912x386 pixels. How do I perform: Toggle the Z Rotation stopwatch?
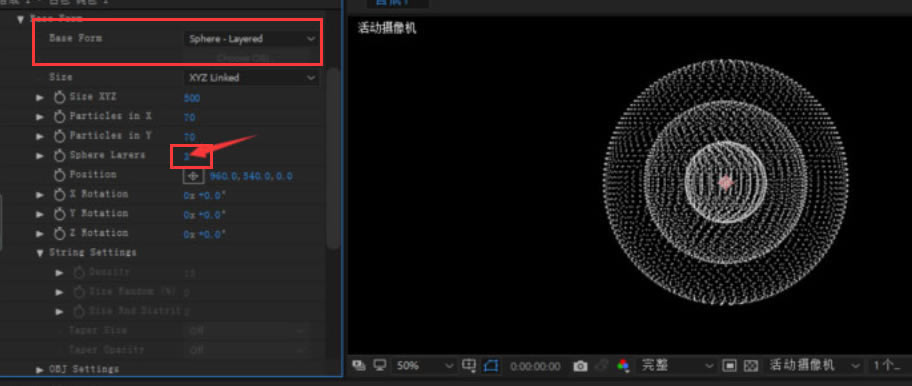click(59, 233)
